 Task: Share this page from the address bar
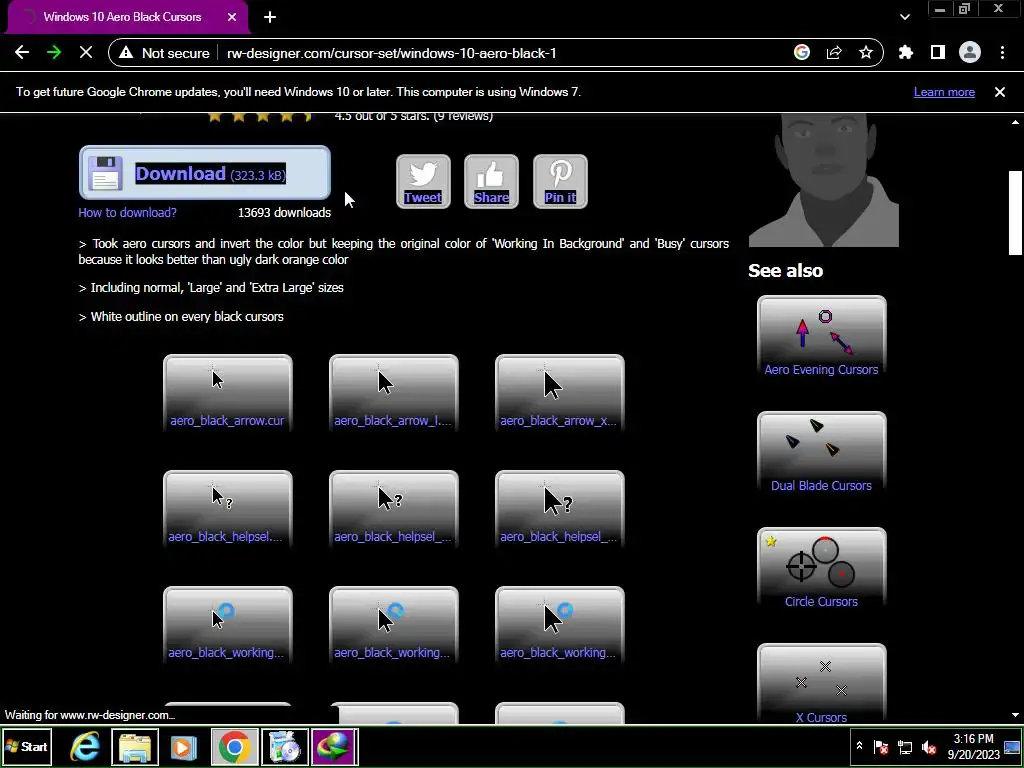coord(834,53)
